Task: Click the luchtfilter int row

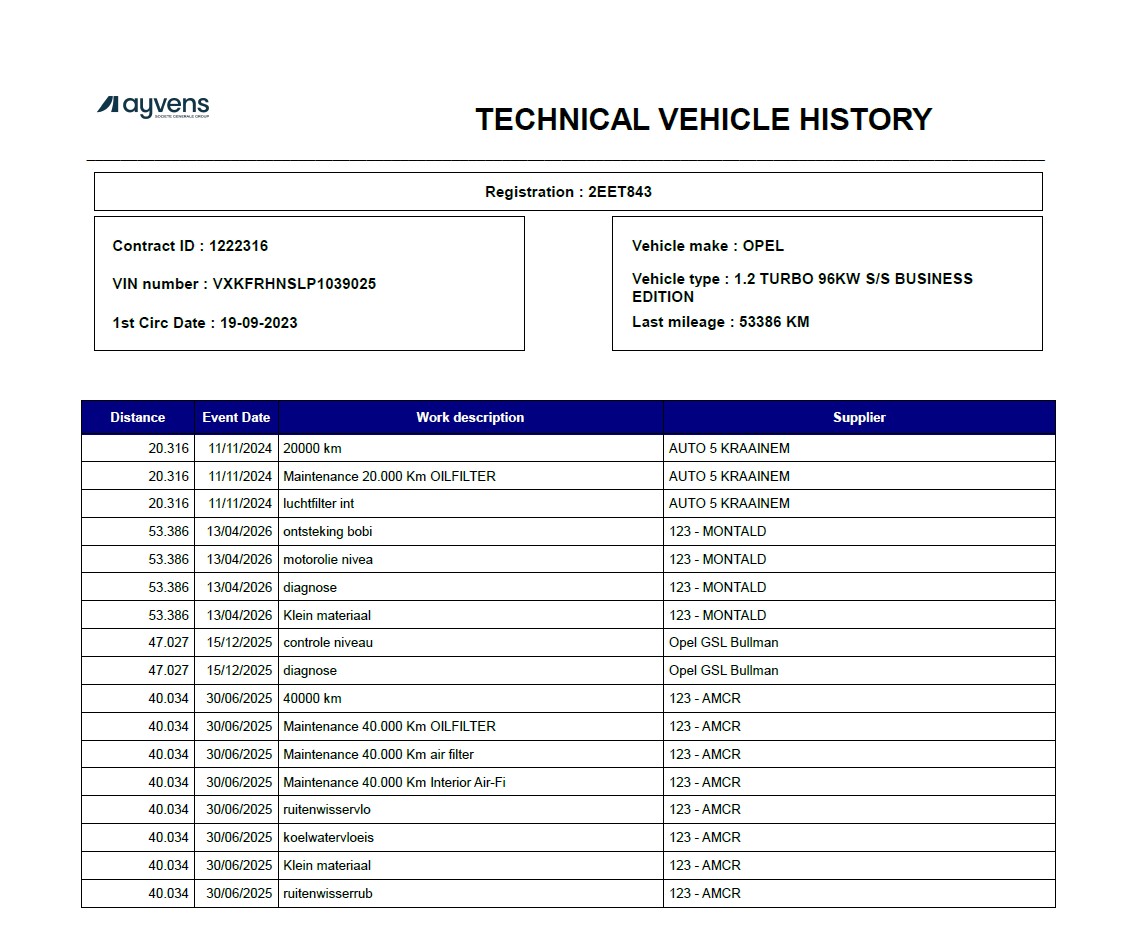Action: pyautogui.click(x=568, y=503)
